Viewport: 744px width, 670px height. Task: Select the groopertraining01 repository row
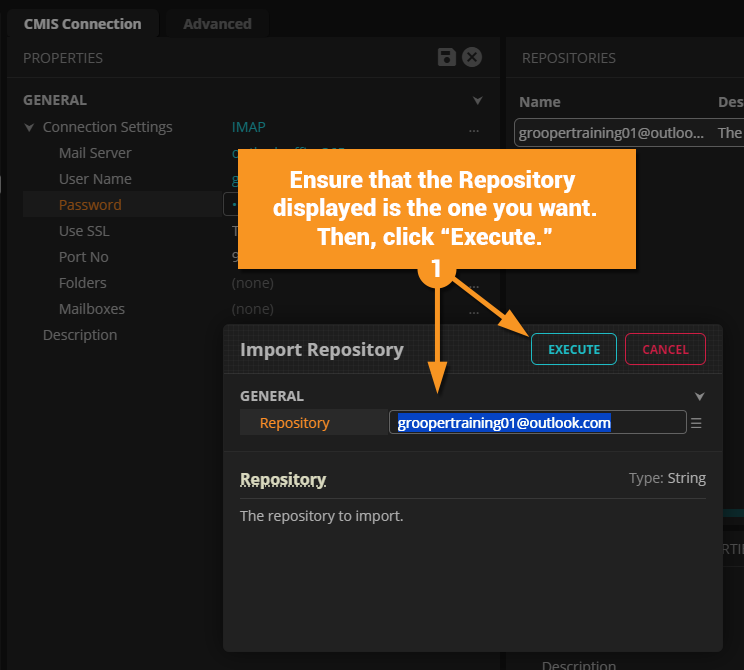pos(611,133)
